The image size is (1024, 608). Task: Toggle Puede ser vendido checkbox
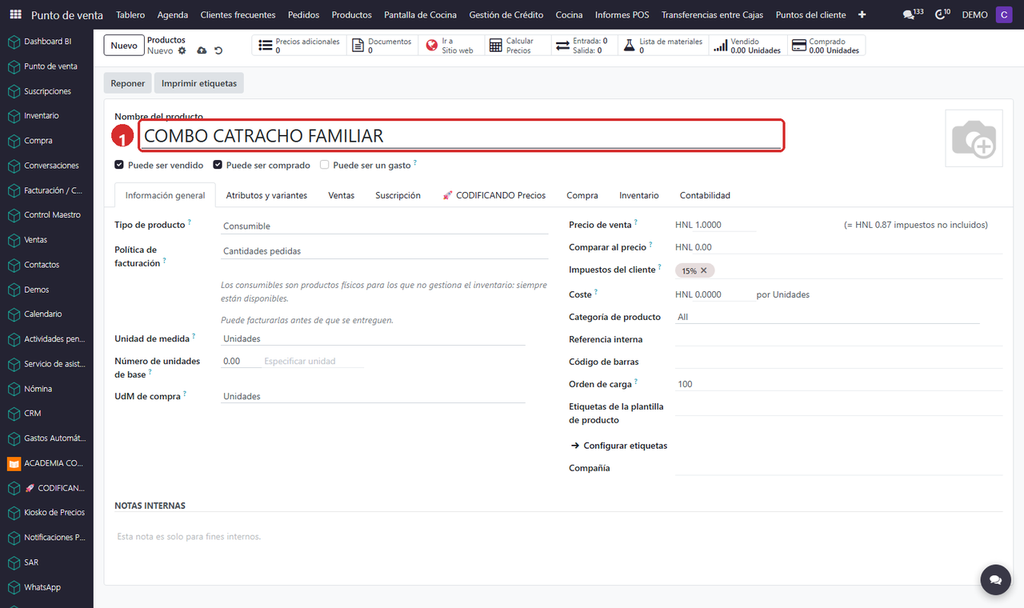(x=119, y=165)
